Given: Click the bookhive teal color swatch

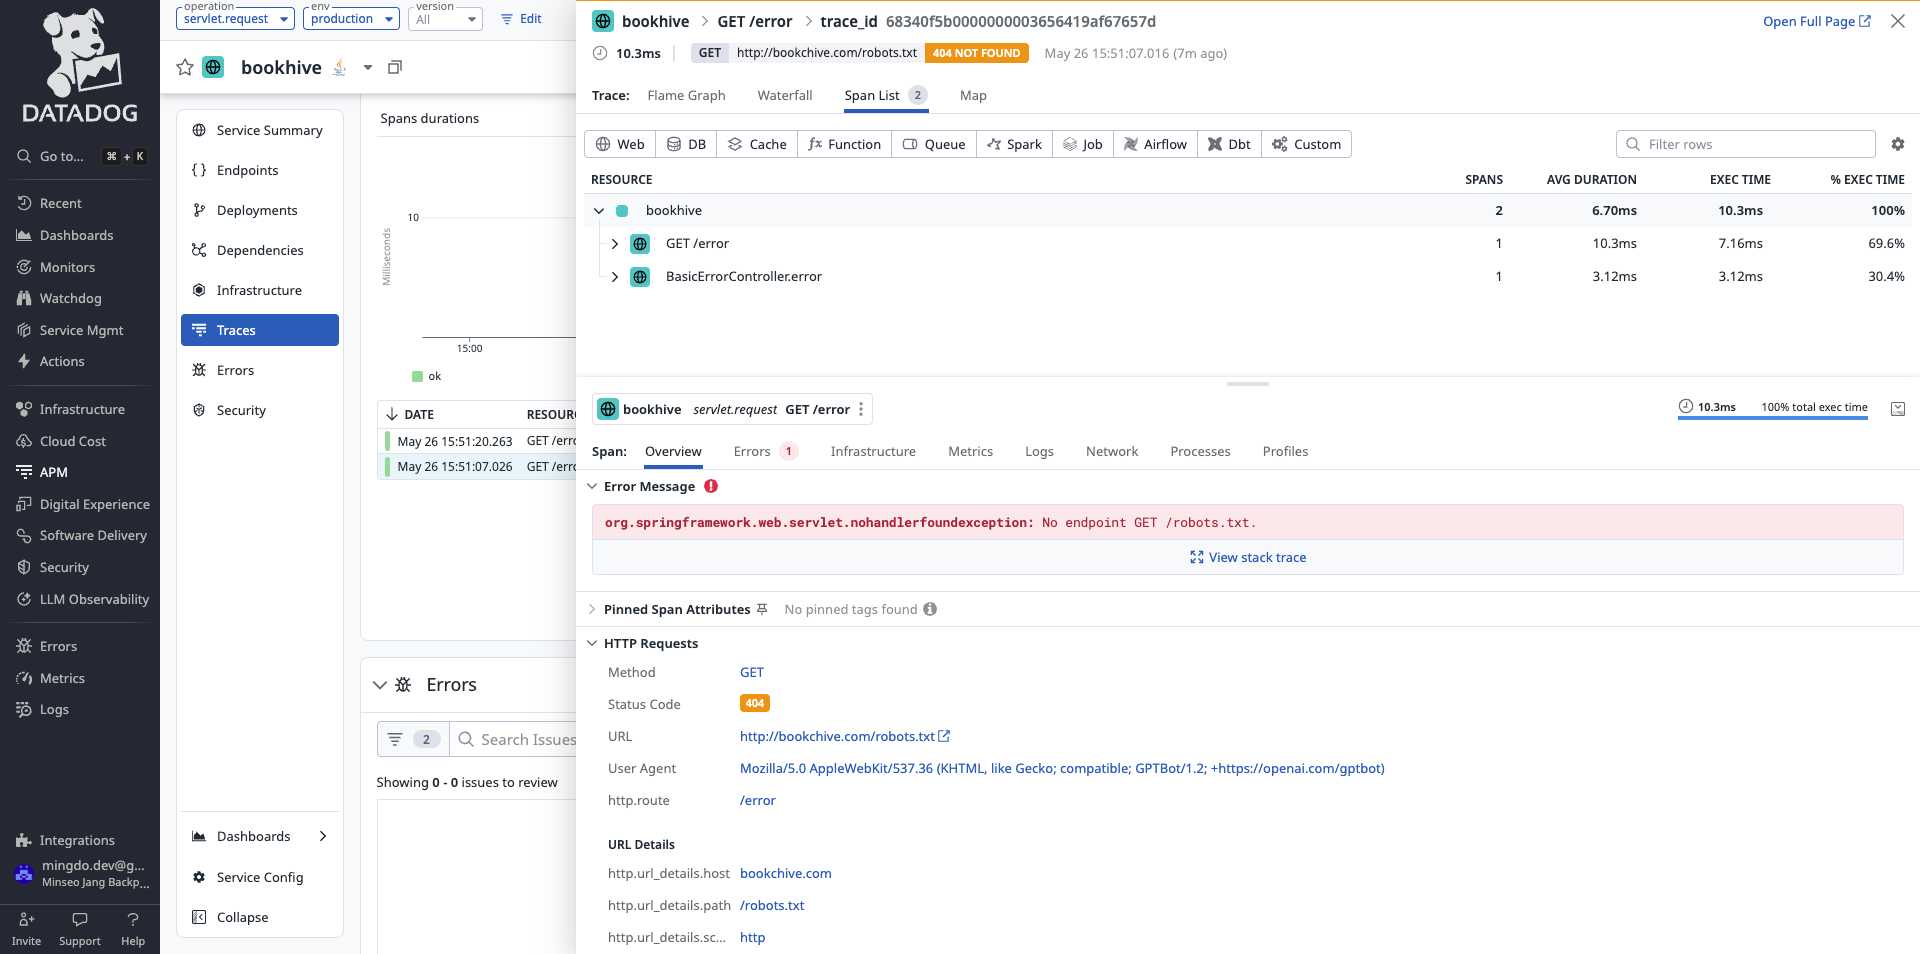Looking at the screenshot, I should coord(622,210).
